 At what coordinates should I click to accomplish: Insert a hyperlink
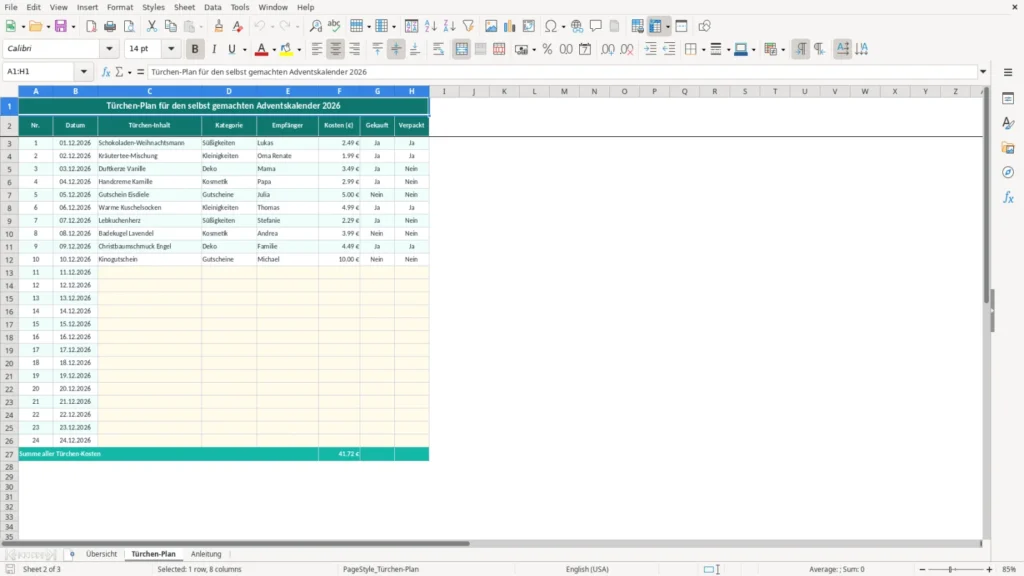click(577, 26)
